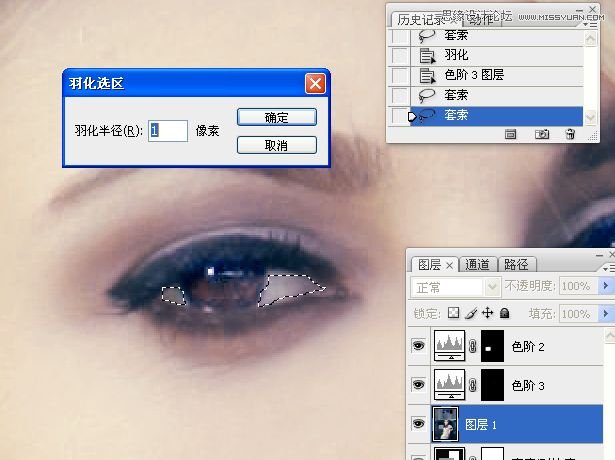Click the delete state trash icon in History panel
Image resolution: width=615 pixels, height=460 pixels.
coord(570,134)
